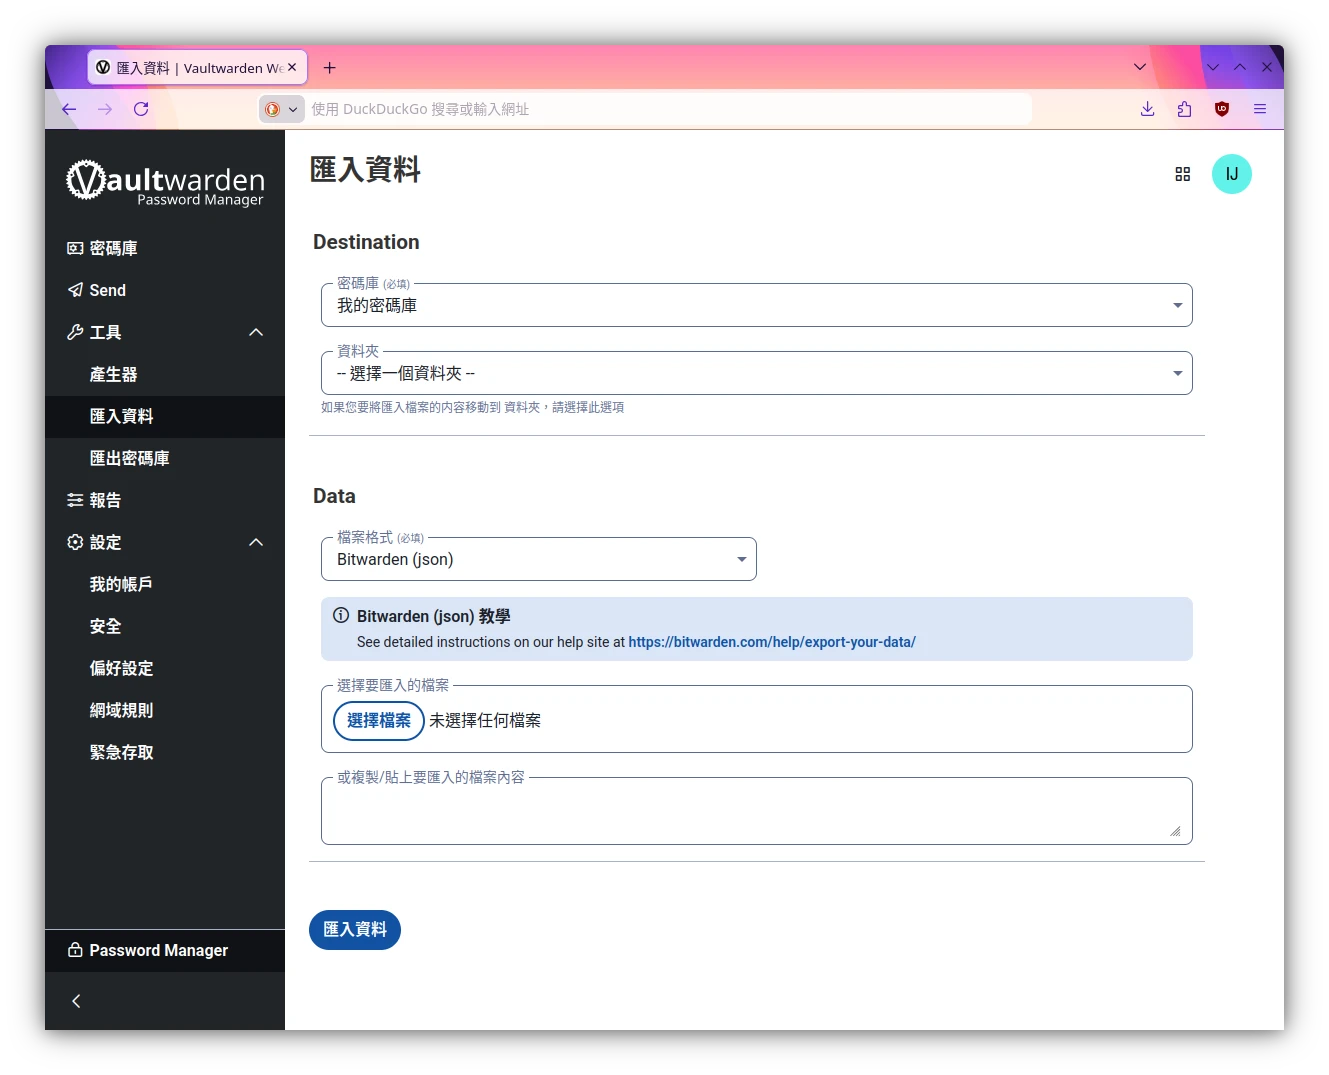
Task: Click the textarea resize handle
Action: point(1175,831)
